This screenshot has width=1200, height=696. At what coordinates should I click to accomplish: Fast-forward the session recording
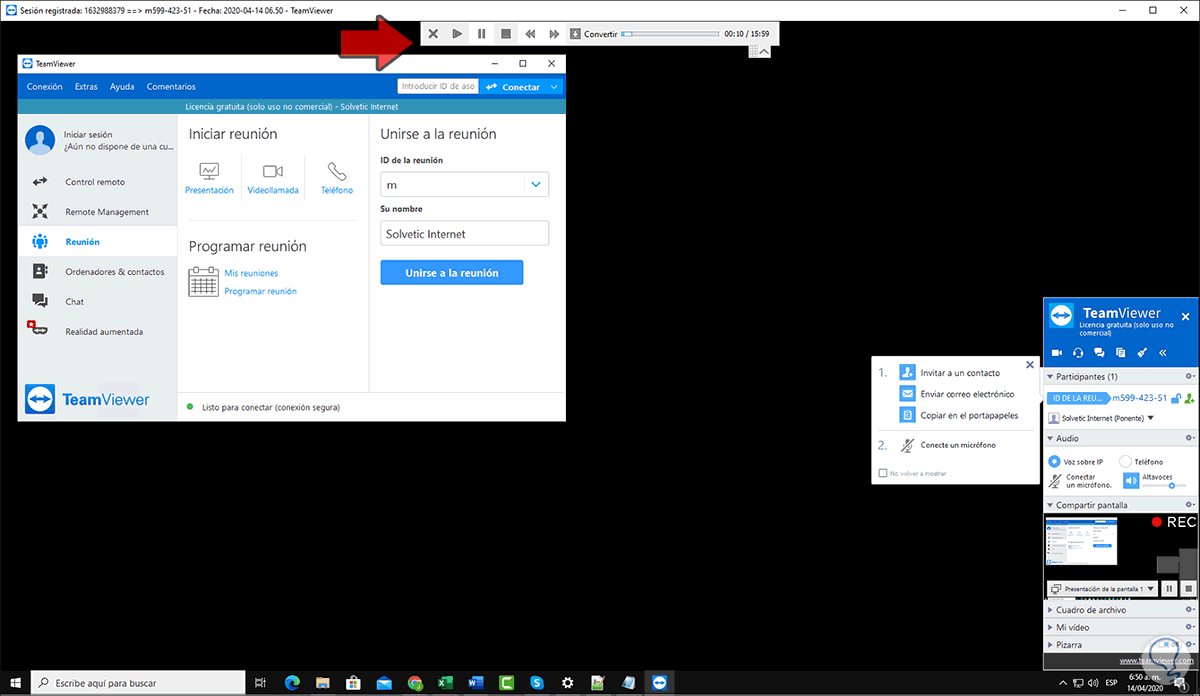(554, 34)
